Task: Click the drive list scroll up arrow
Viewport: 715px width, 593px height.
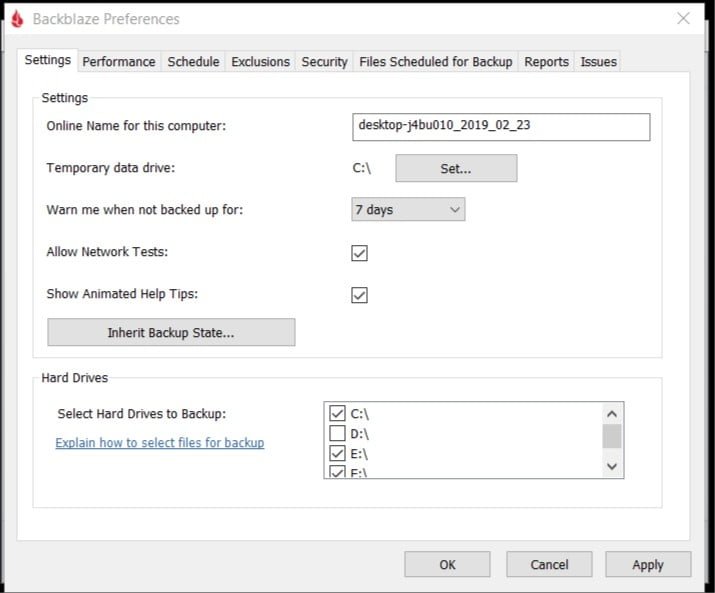Action: (x=612, y=414)
